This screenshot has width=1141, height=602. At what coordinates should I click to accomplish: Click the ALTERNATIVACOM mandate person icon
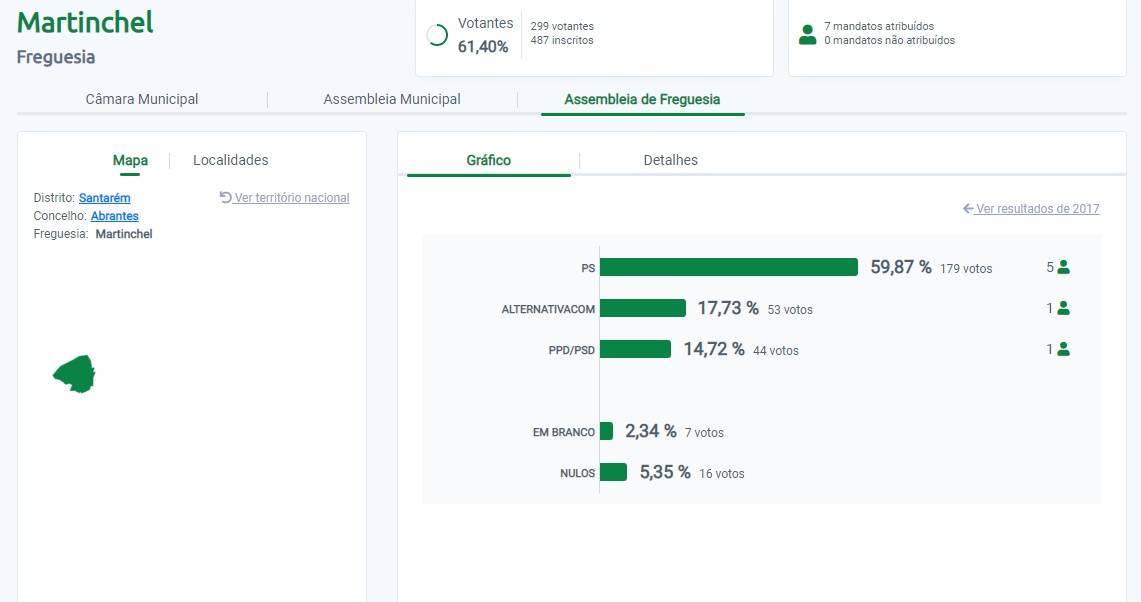[1063, 308]
